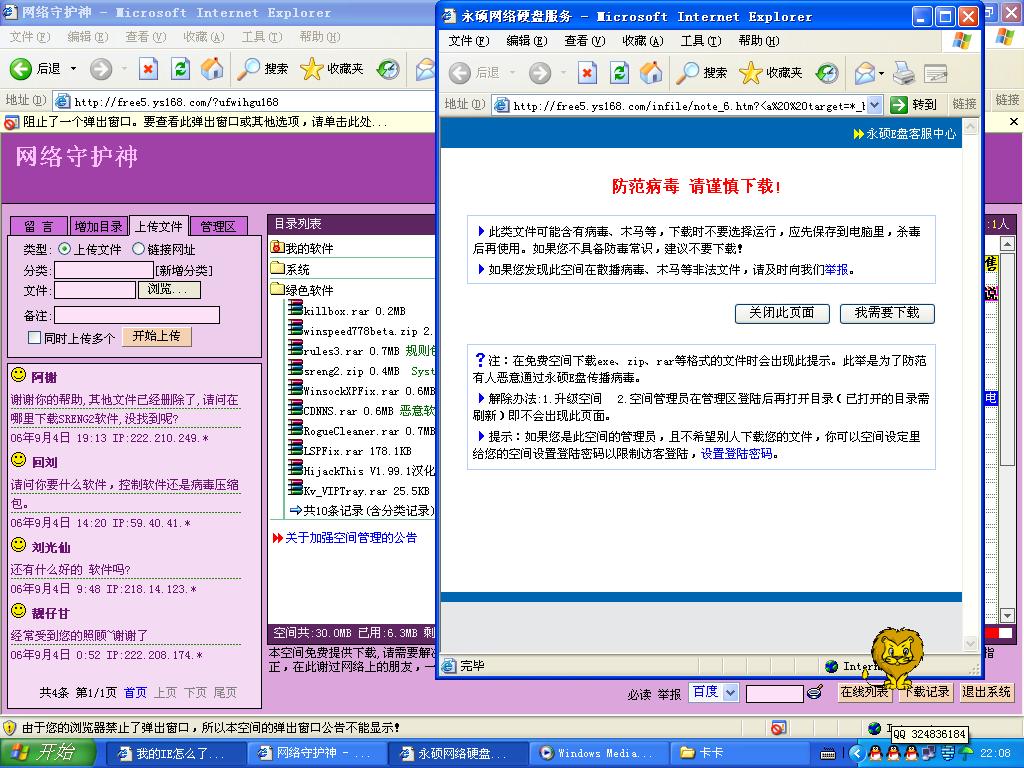This screenshot has height=768, width=1024.
Task: Click Back arrow in 网络守护神 window toolbar
Action: [20, 69]
